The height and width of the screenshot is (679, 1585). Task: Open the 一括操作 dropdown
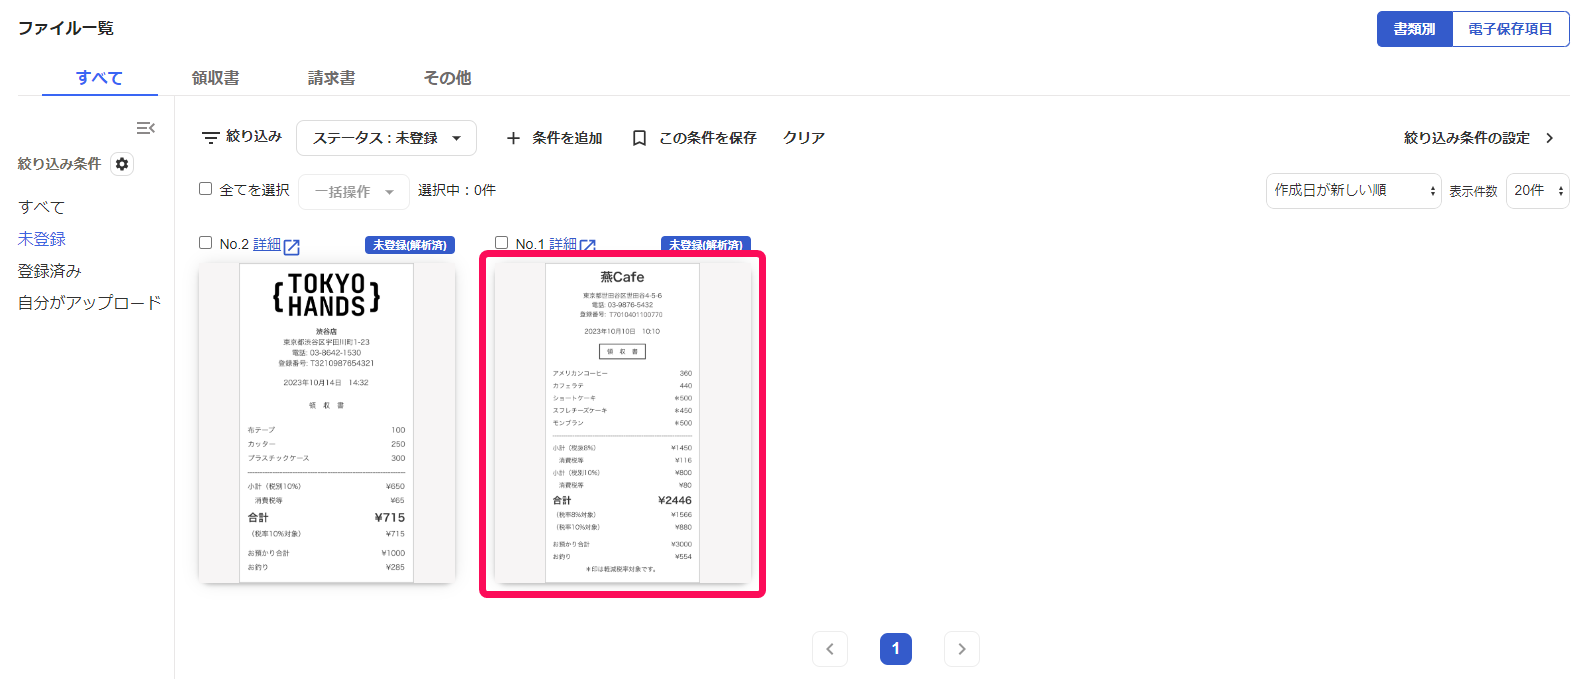pyautogui.click(x=354, y=192)
